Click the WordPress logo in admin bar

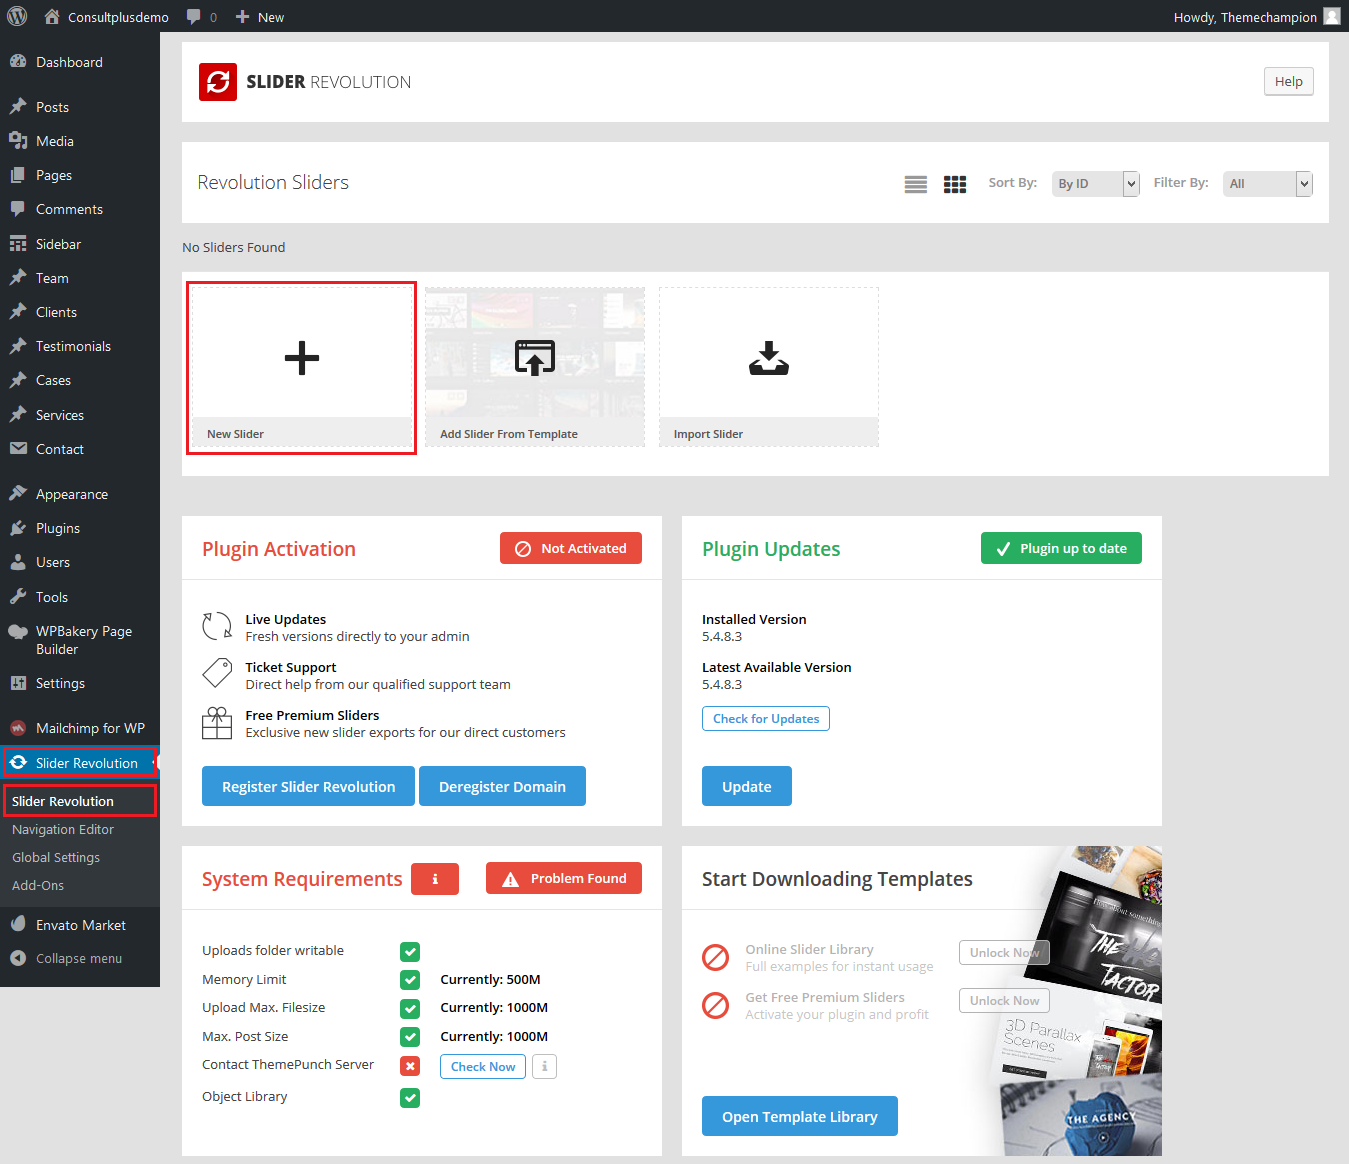point(17,17)
